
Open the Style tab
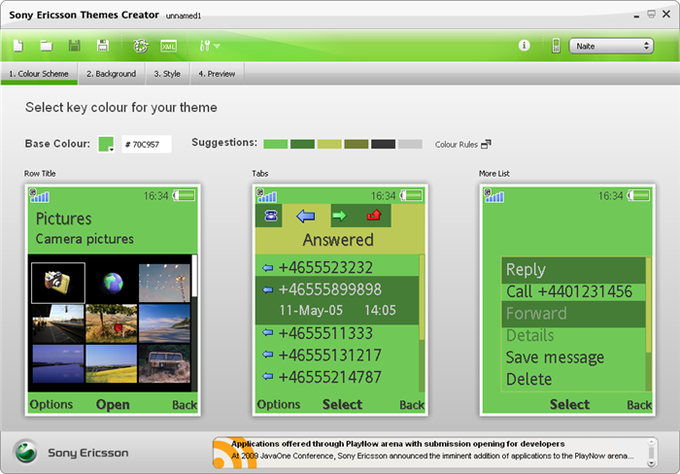point(167,74)
